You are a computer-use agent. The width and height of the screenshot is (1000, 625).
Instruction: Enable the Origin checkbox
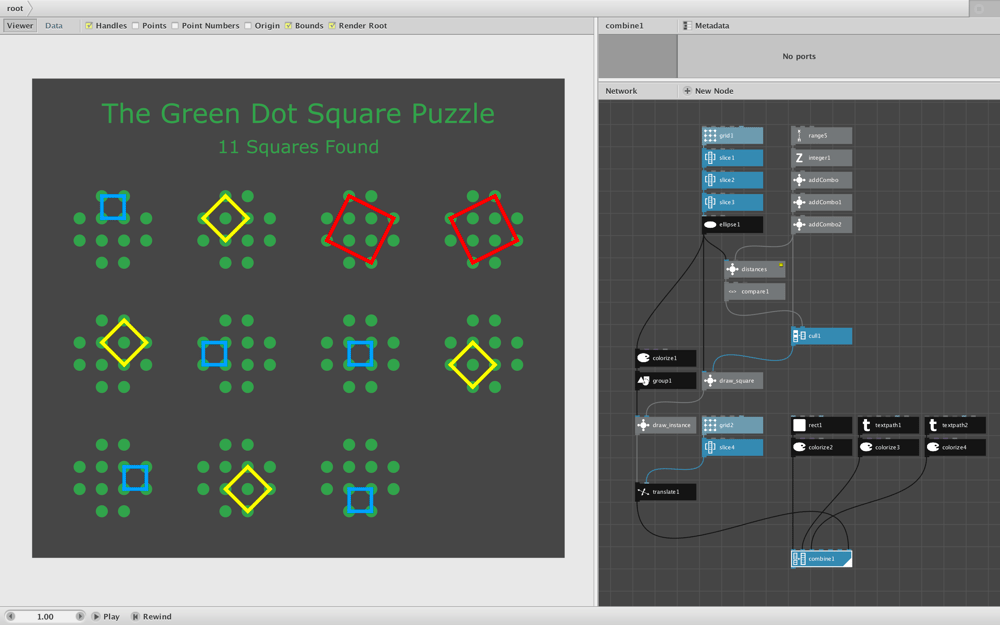[247, 26]
